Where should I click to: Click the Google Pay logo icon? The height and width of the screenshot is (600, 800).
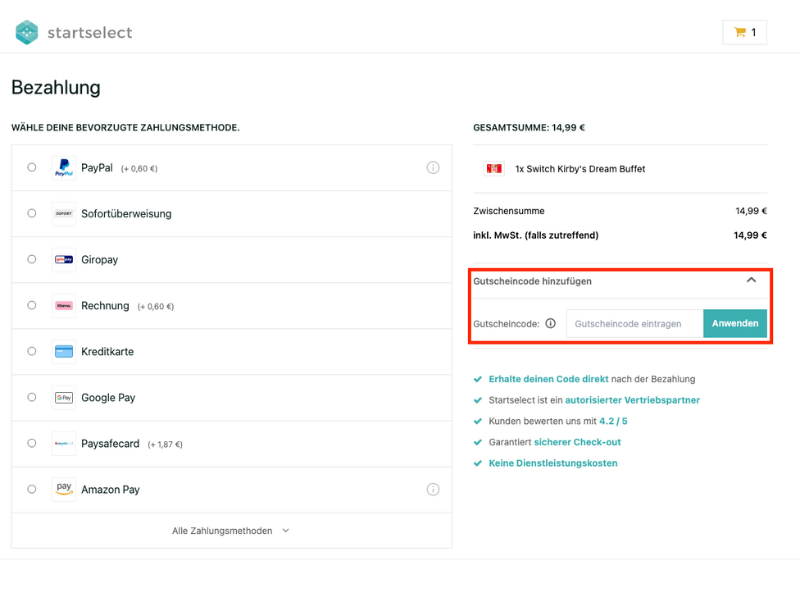(64, 398)
